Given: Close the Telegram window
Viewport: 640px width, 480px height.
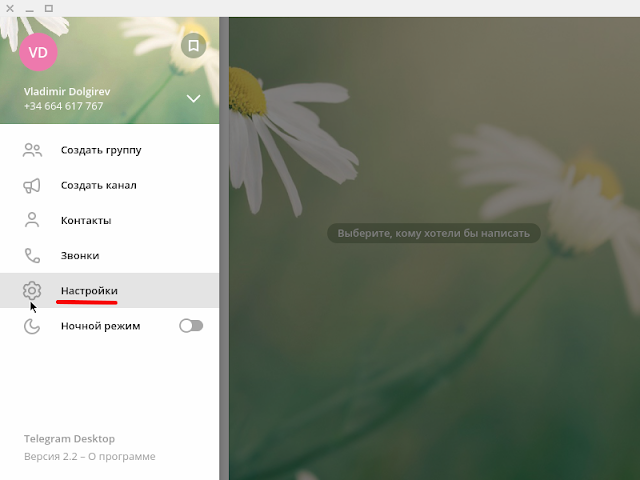Looking at the screenshot, I should pos(10,8).
